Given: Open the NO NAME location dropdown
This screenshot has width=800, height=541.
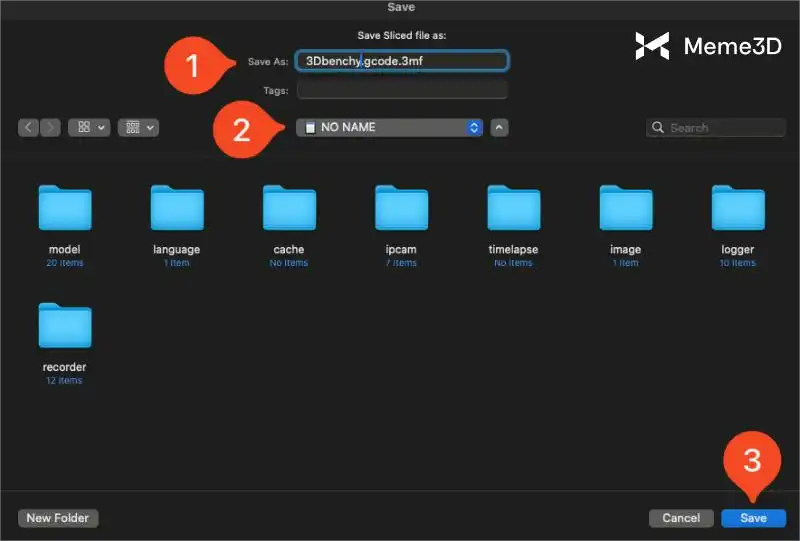Looking at the screenshot, I should (390, 128).
